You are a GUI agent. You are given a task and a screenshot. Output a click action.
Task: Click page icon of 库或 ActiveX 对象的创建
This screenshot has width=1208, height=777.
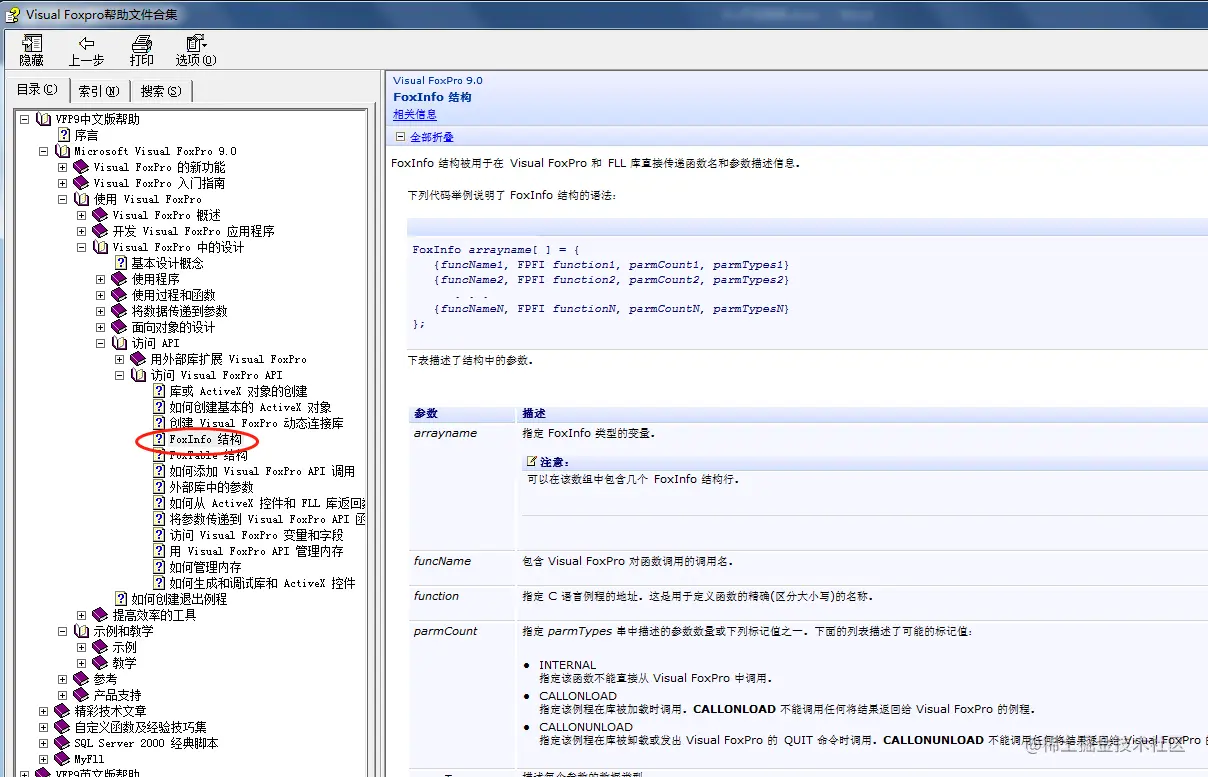159,391
